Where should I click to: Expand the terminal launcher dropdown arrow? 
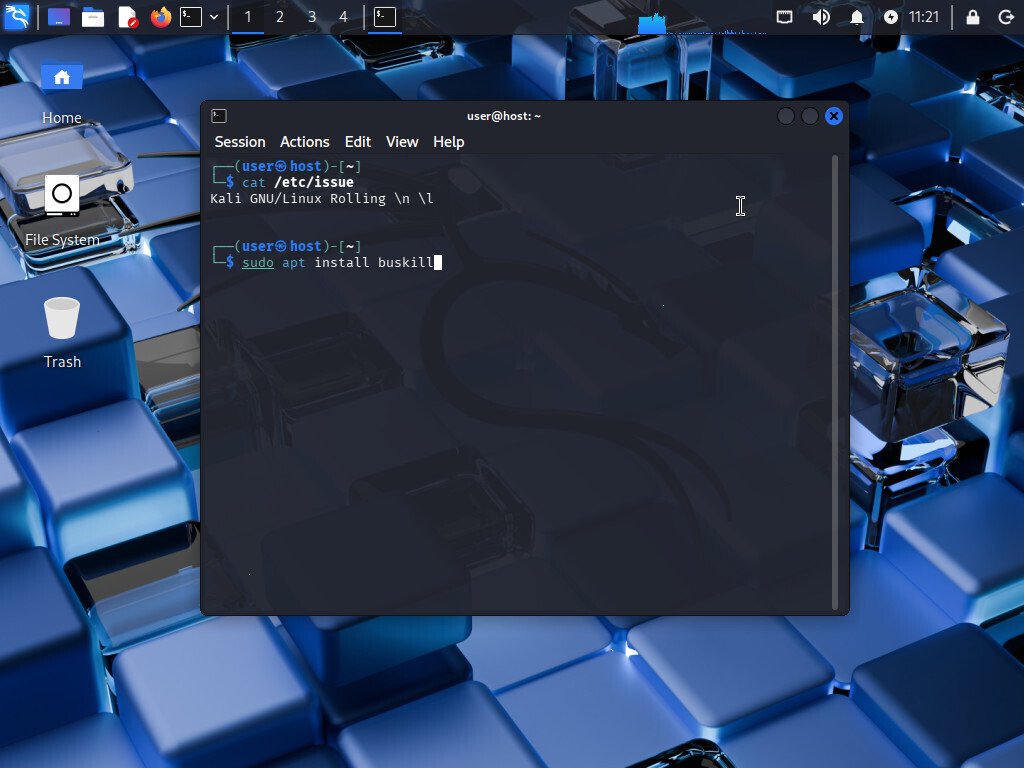click(212, 17)
